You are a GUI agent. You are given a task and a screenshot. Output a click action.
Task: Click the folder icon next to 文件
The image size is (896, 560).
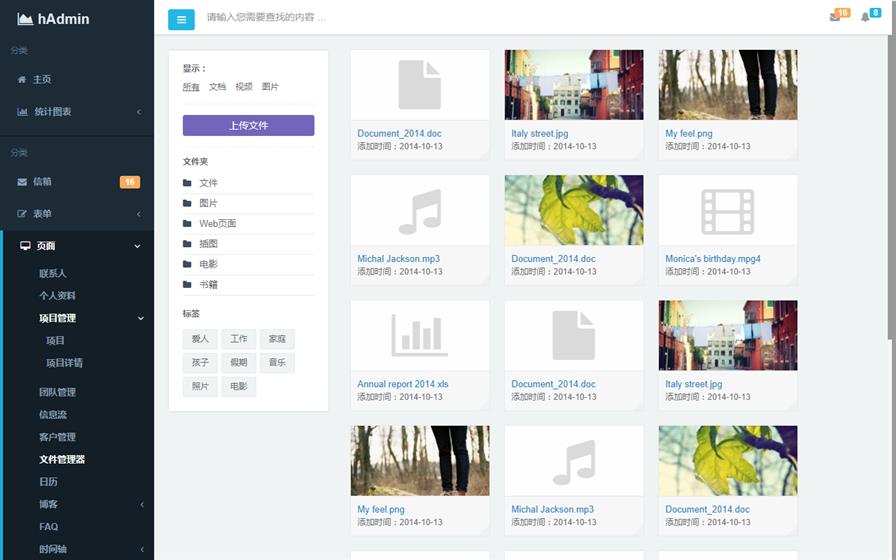[187, 183]
